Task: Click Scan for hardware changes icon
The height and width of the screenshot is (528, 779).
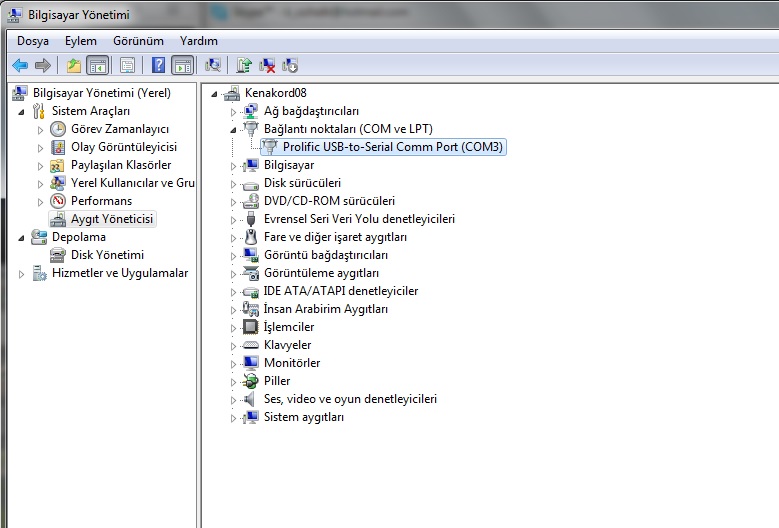Action: pos(213,65)
